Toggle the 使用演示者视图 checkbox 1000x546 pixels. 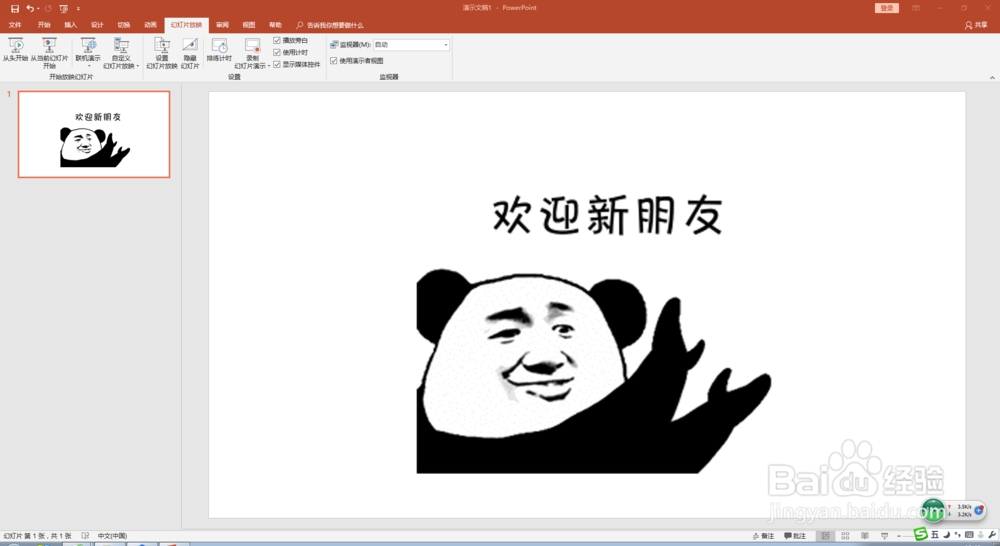334,61
